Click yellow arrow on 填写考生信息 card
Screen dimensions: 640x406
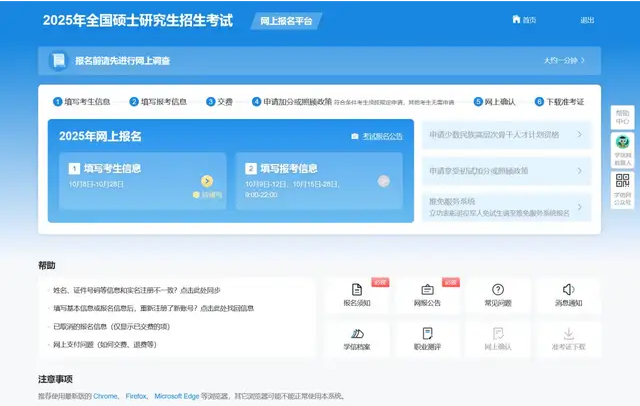click(207, 181)
